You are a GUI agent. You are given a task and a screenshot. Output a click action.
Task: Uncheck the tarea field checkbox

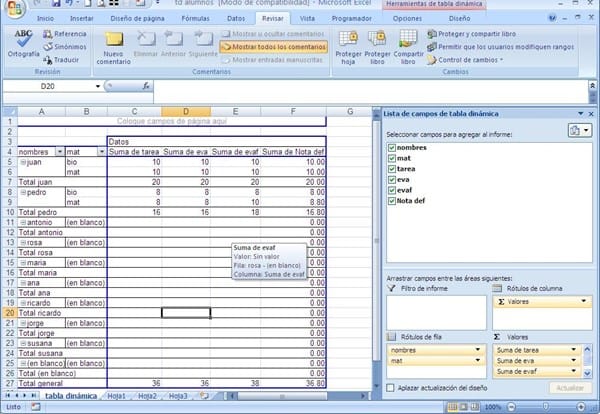(391, 169)
